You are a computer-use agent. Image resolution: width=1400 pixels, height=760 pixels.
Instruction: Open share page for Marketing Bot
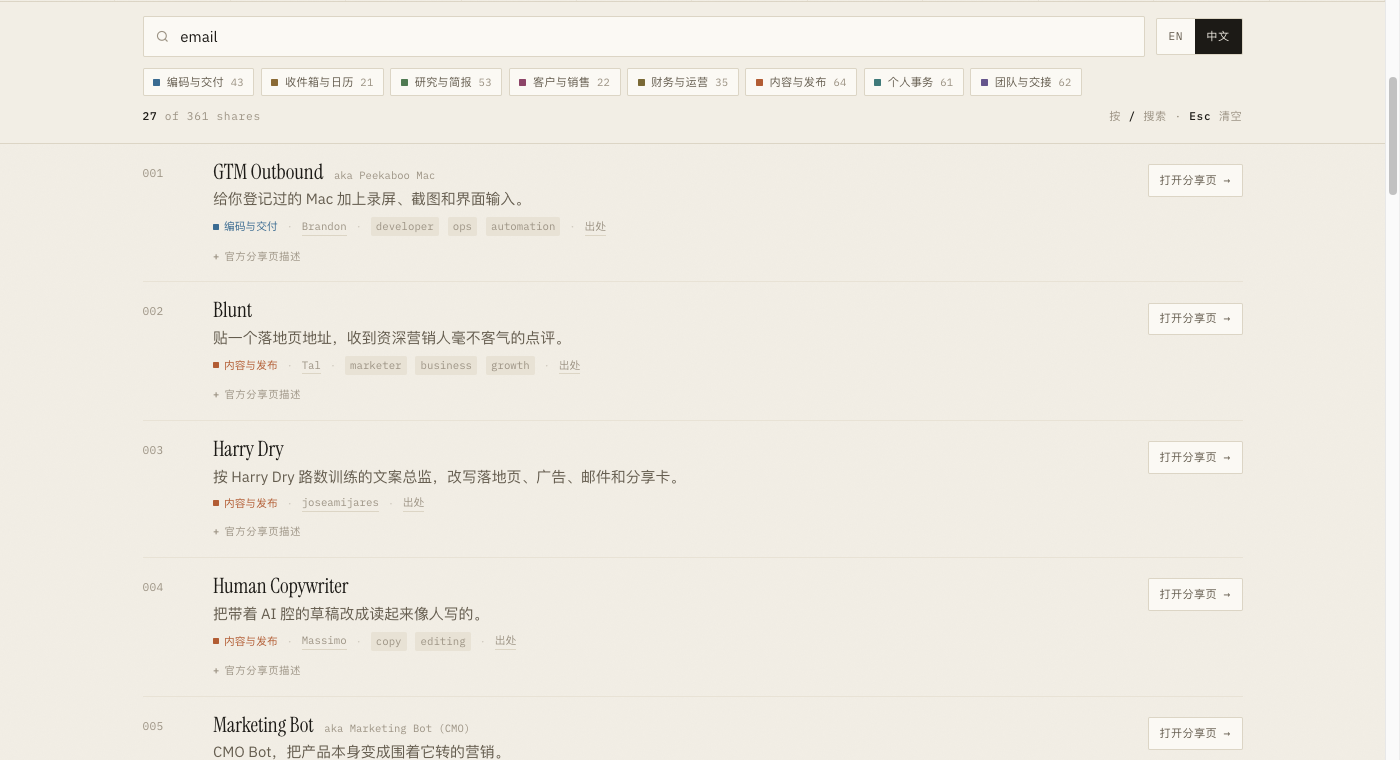(1195, 733)
